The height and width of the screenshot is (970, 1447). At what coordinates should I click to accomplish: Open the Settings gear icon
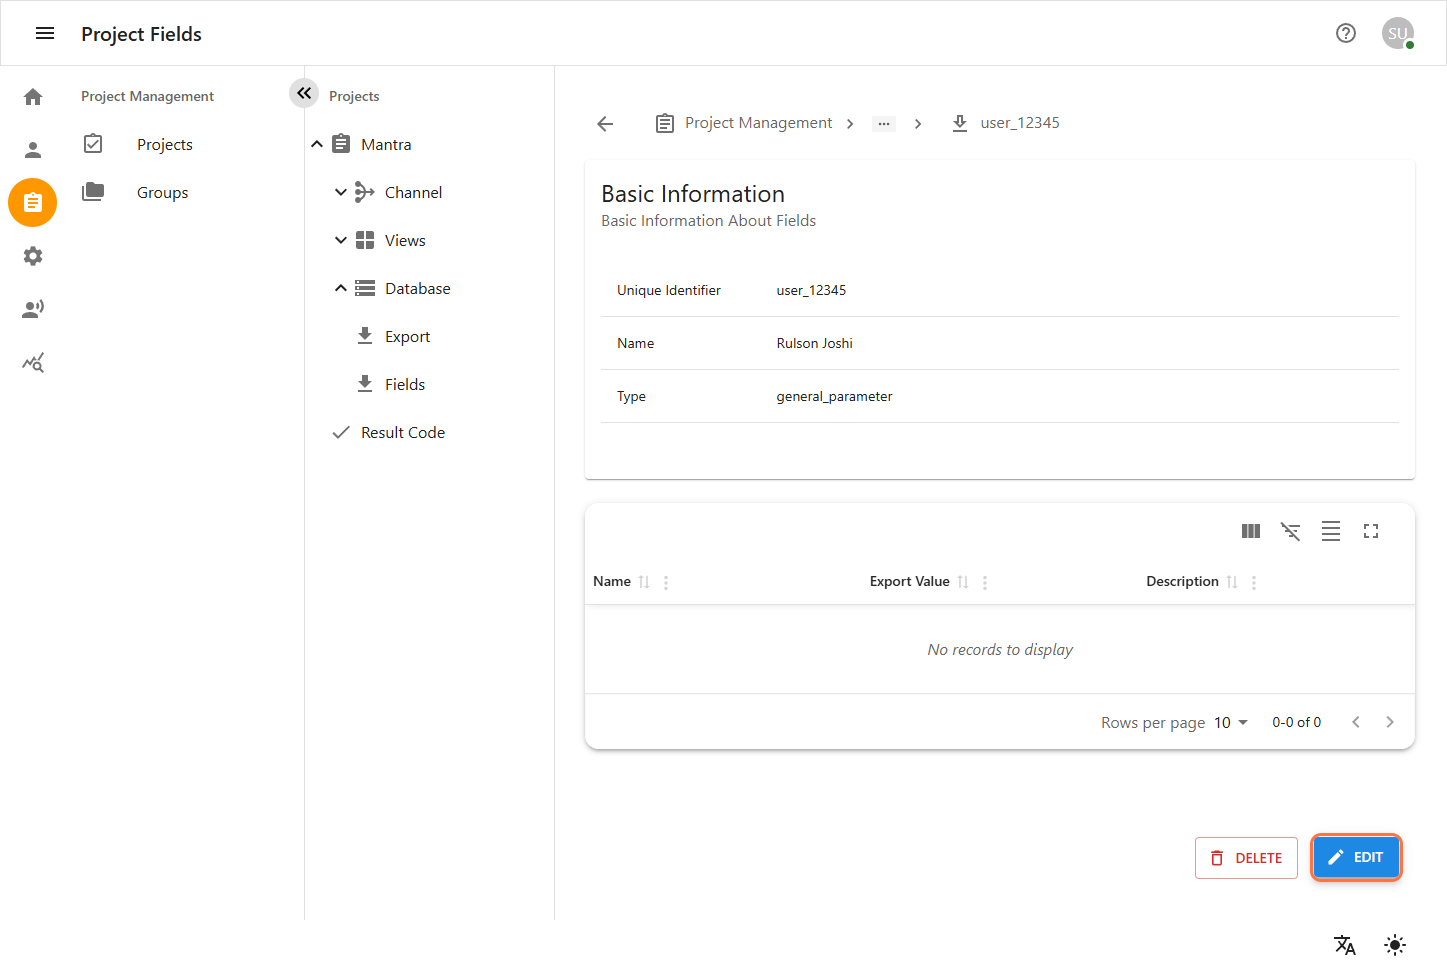(x=32, y=256)
